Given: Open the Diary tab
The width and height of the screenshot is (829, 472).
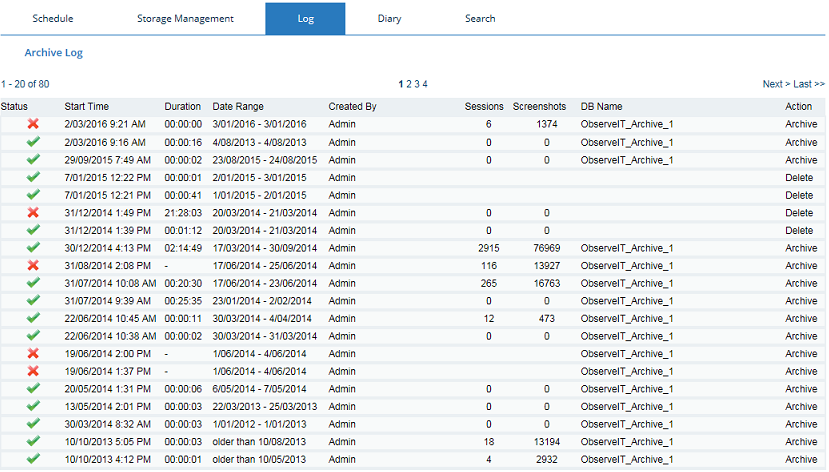Looking at the screenshot, I should tap(390, 19).
